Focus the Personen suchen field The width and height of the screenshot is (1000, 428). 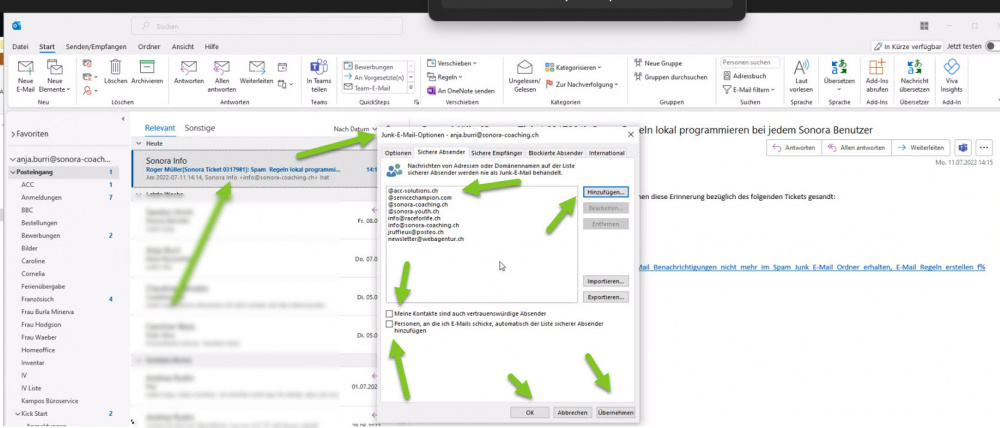click(751, 63)
